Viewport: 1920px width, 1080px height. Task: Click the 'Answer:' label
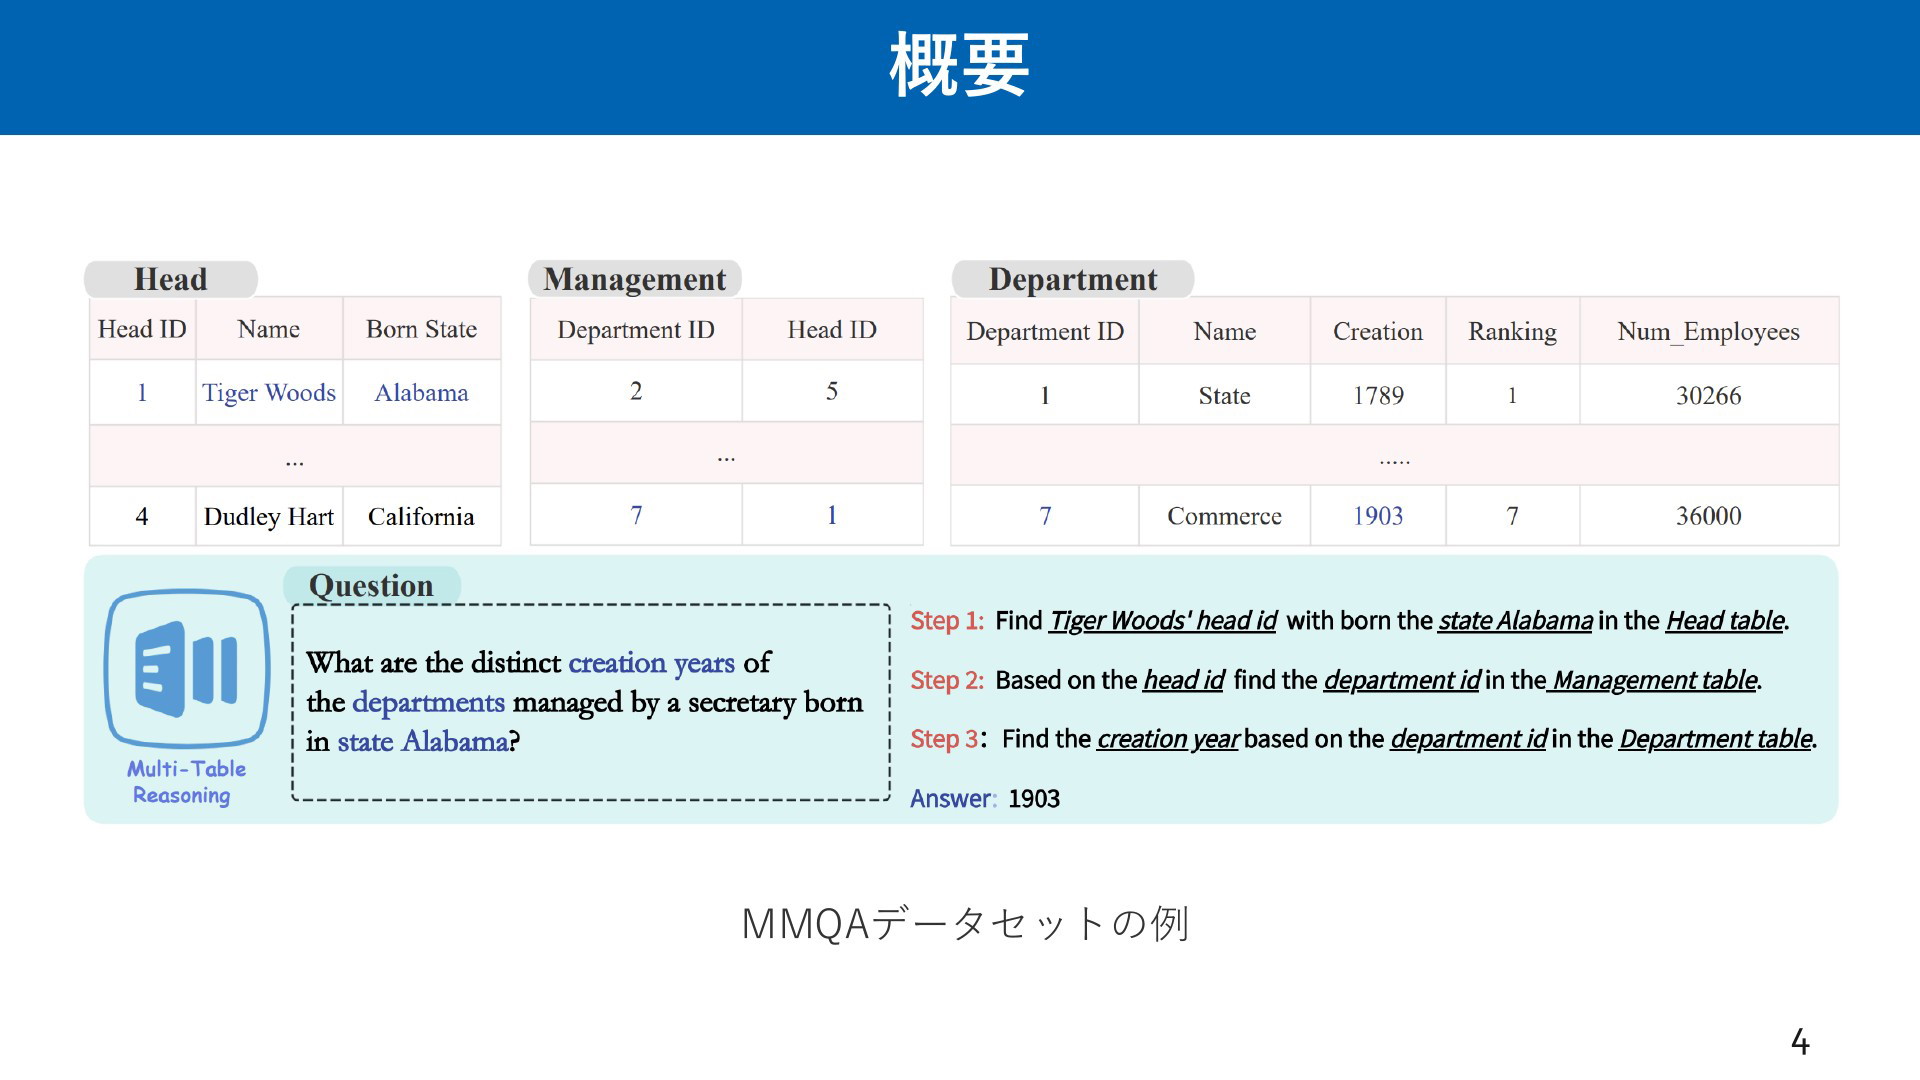tap(953, 799)
